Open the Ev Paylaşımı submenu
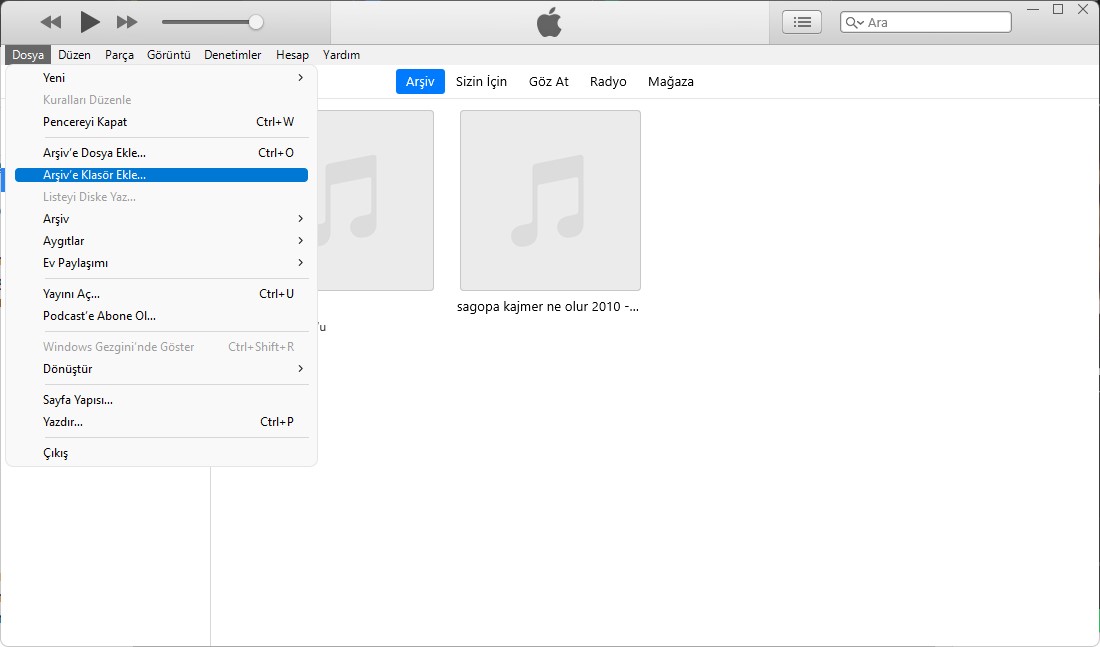 click(160, 263)
